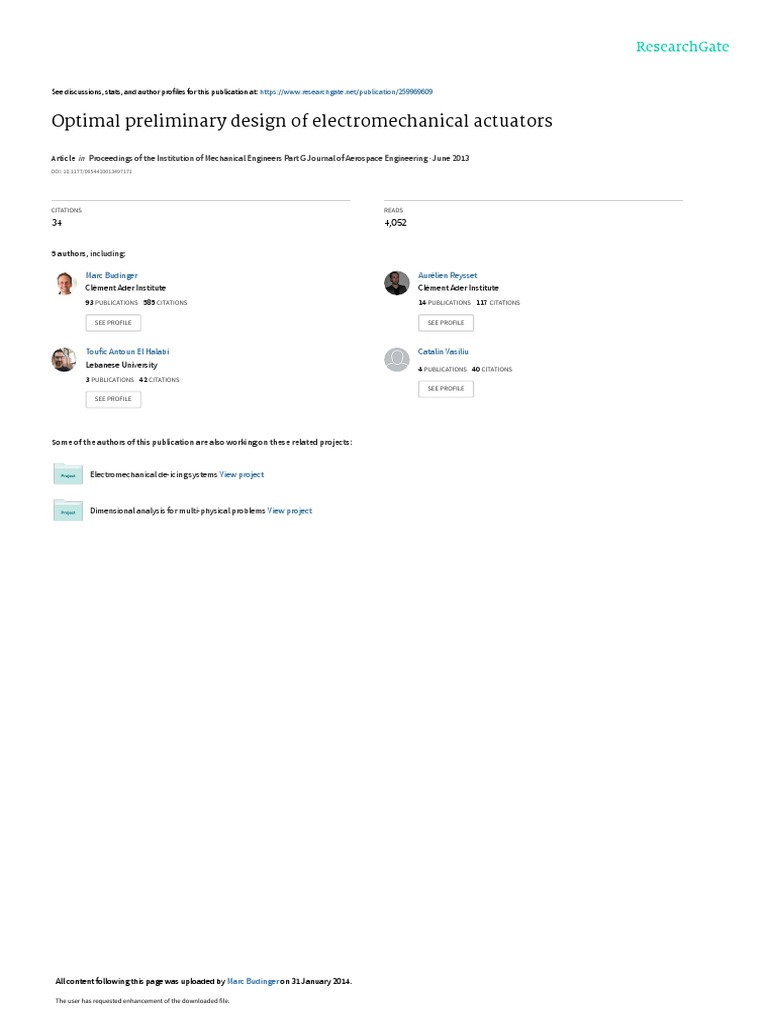
Task: Open the Electromechanical de-icing project folder icon
Action: click(68, 473)
